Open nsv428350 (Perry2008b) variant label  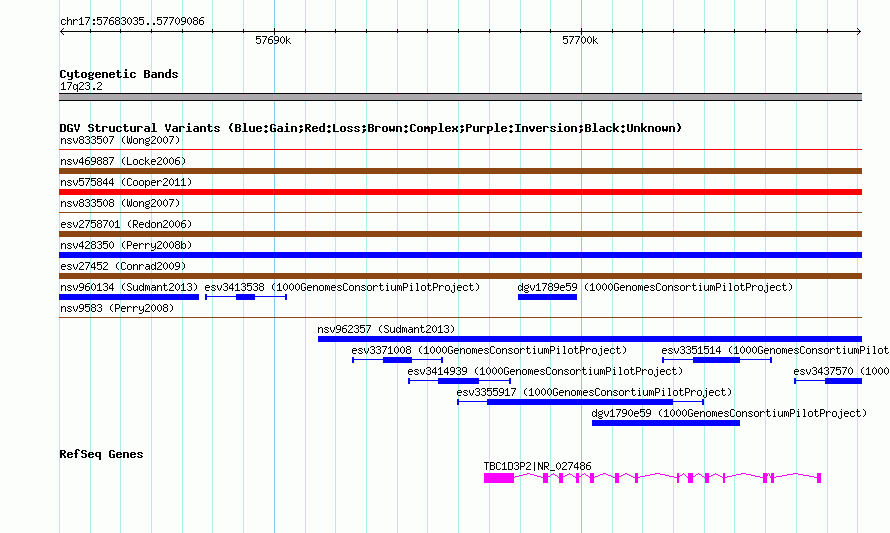(x=126, y=245)
